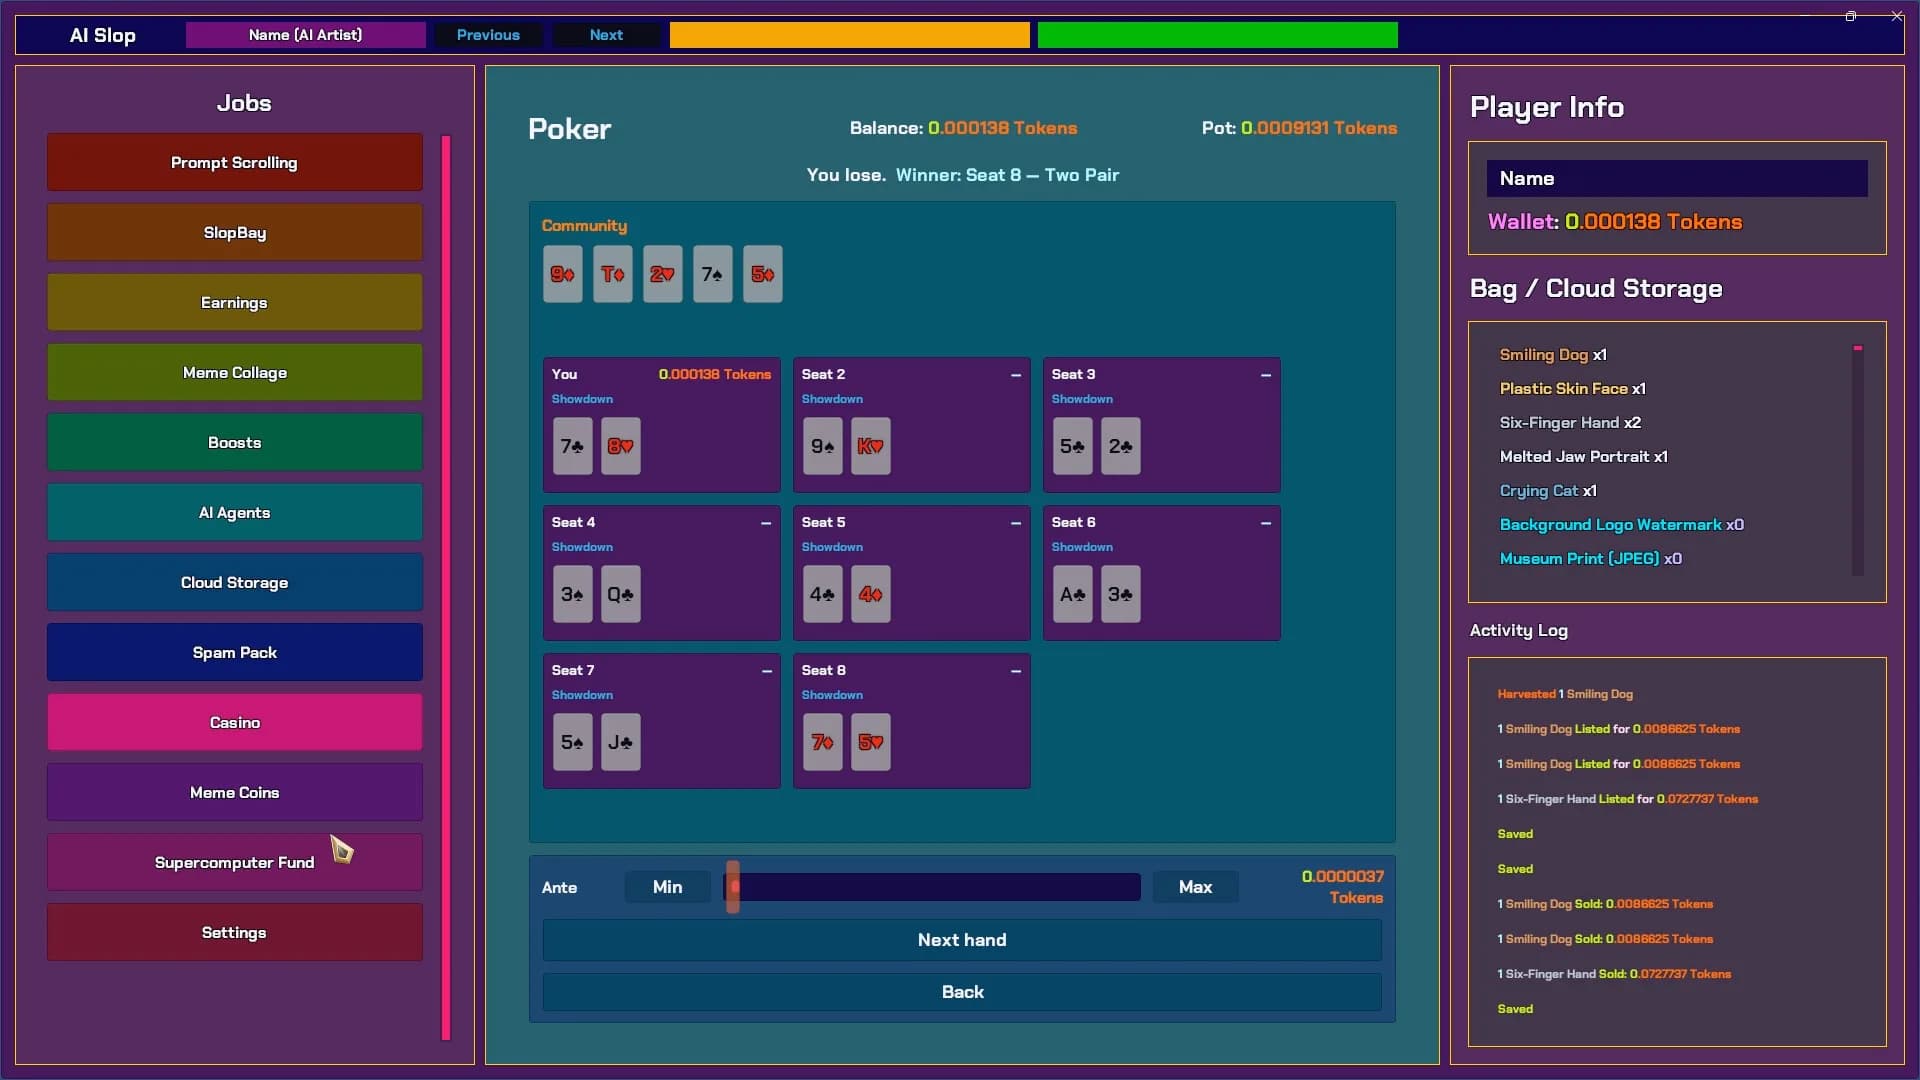Click the green progress bar
This screenshot has width=1920, height=1080.
click(x=1218, y=35)
